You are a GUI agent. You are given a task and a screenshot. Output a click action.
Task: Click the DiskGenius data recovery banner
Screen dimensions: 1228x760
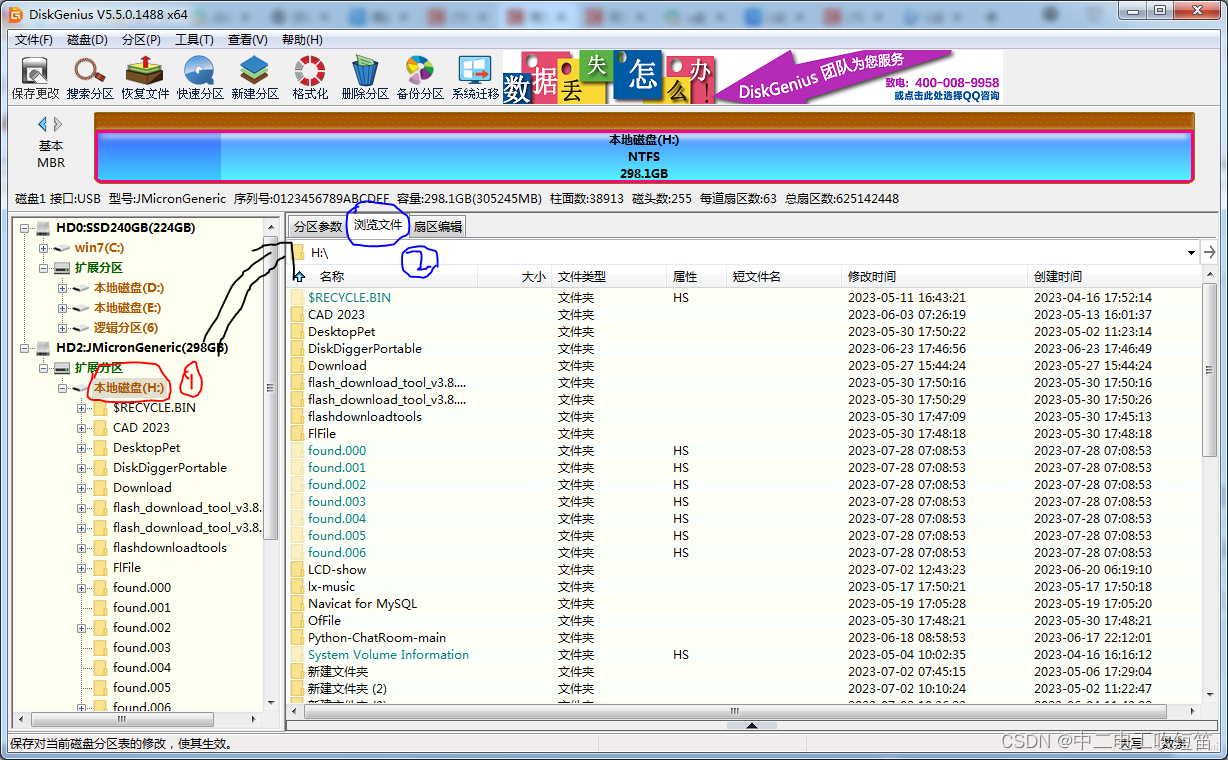click(752, 77)
